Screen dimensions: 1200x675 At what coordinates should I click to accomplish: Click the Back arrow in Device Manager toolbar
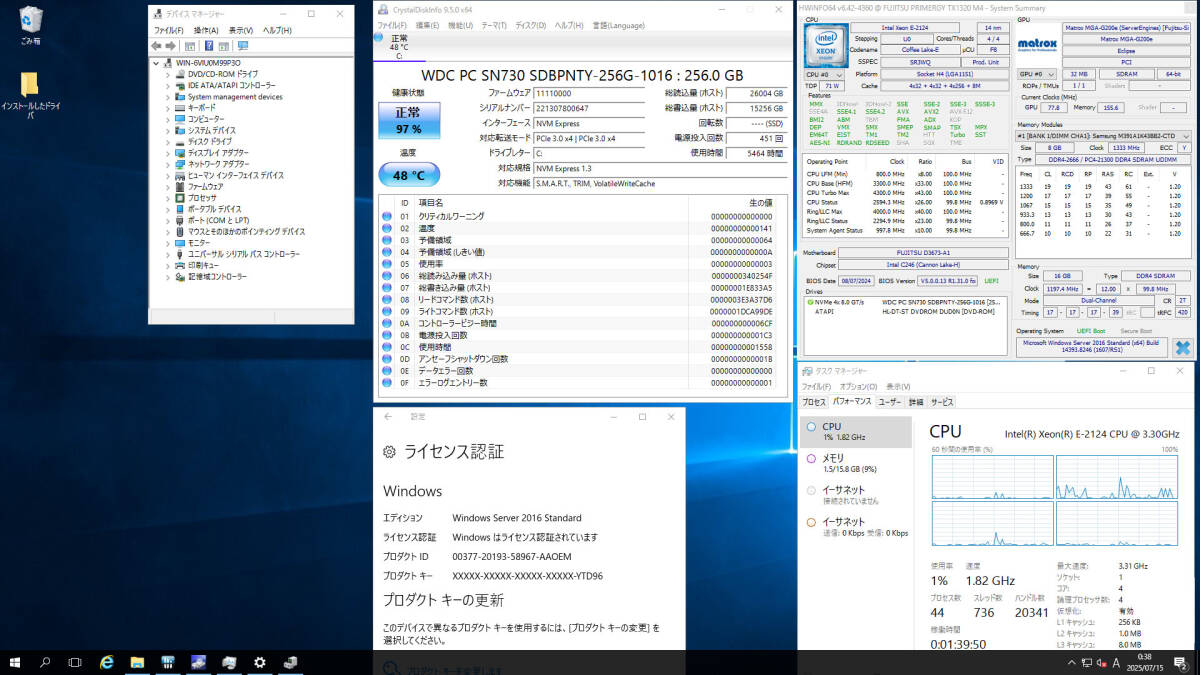(157, 46)
